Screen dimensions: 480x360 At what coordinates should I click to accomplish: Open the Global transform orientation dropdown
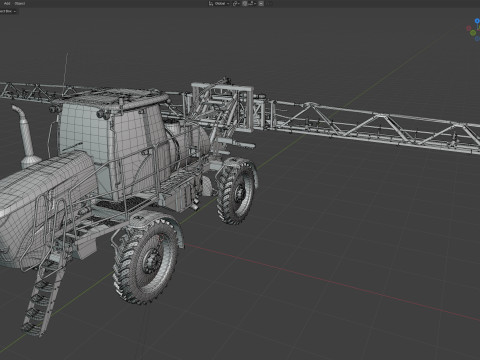(x=219, y=3)
